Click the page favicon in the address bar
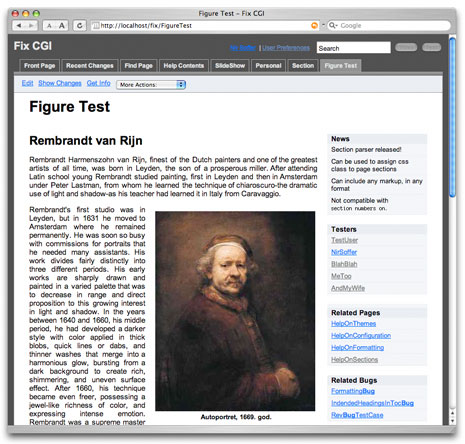Image resolution: width=465 pixels, height=444 pixels. point(96,26)
